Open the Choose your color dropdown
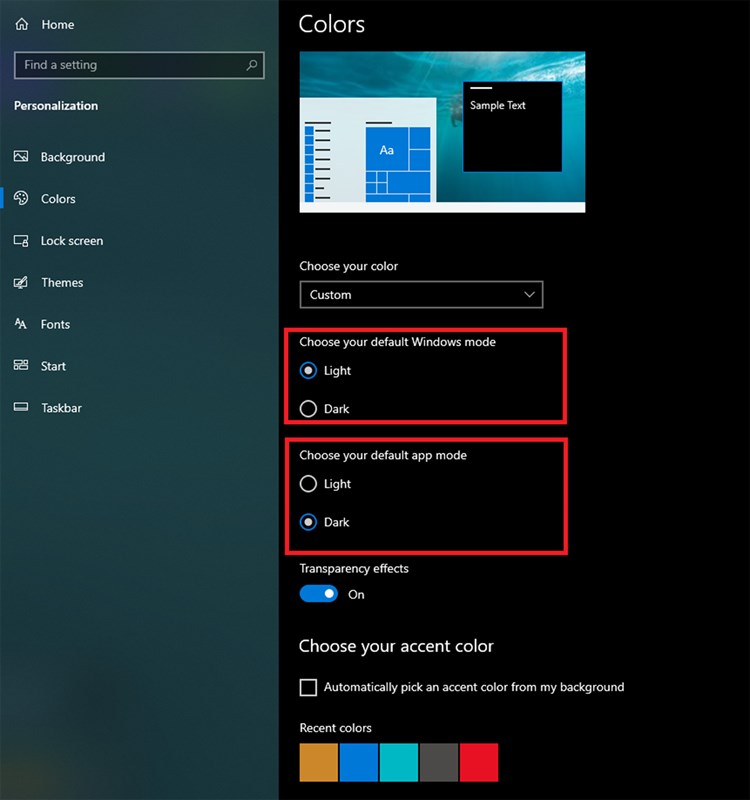The height and width of the screenshot is (800, 750). 421,294
